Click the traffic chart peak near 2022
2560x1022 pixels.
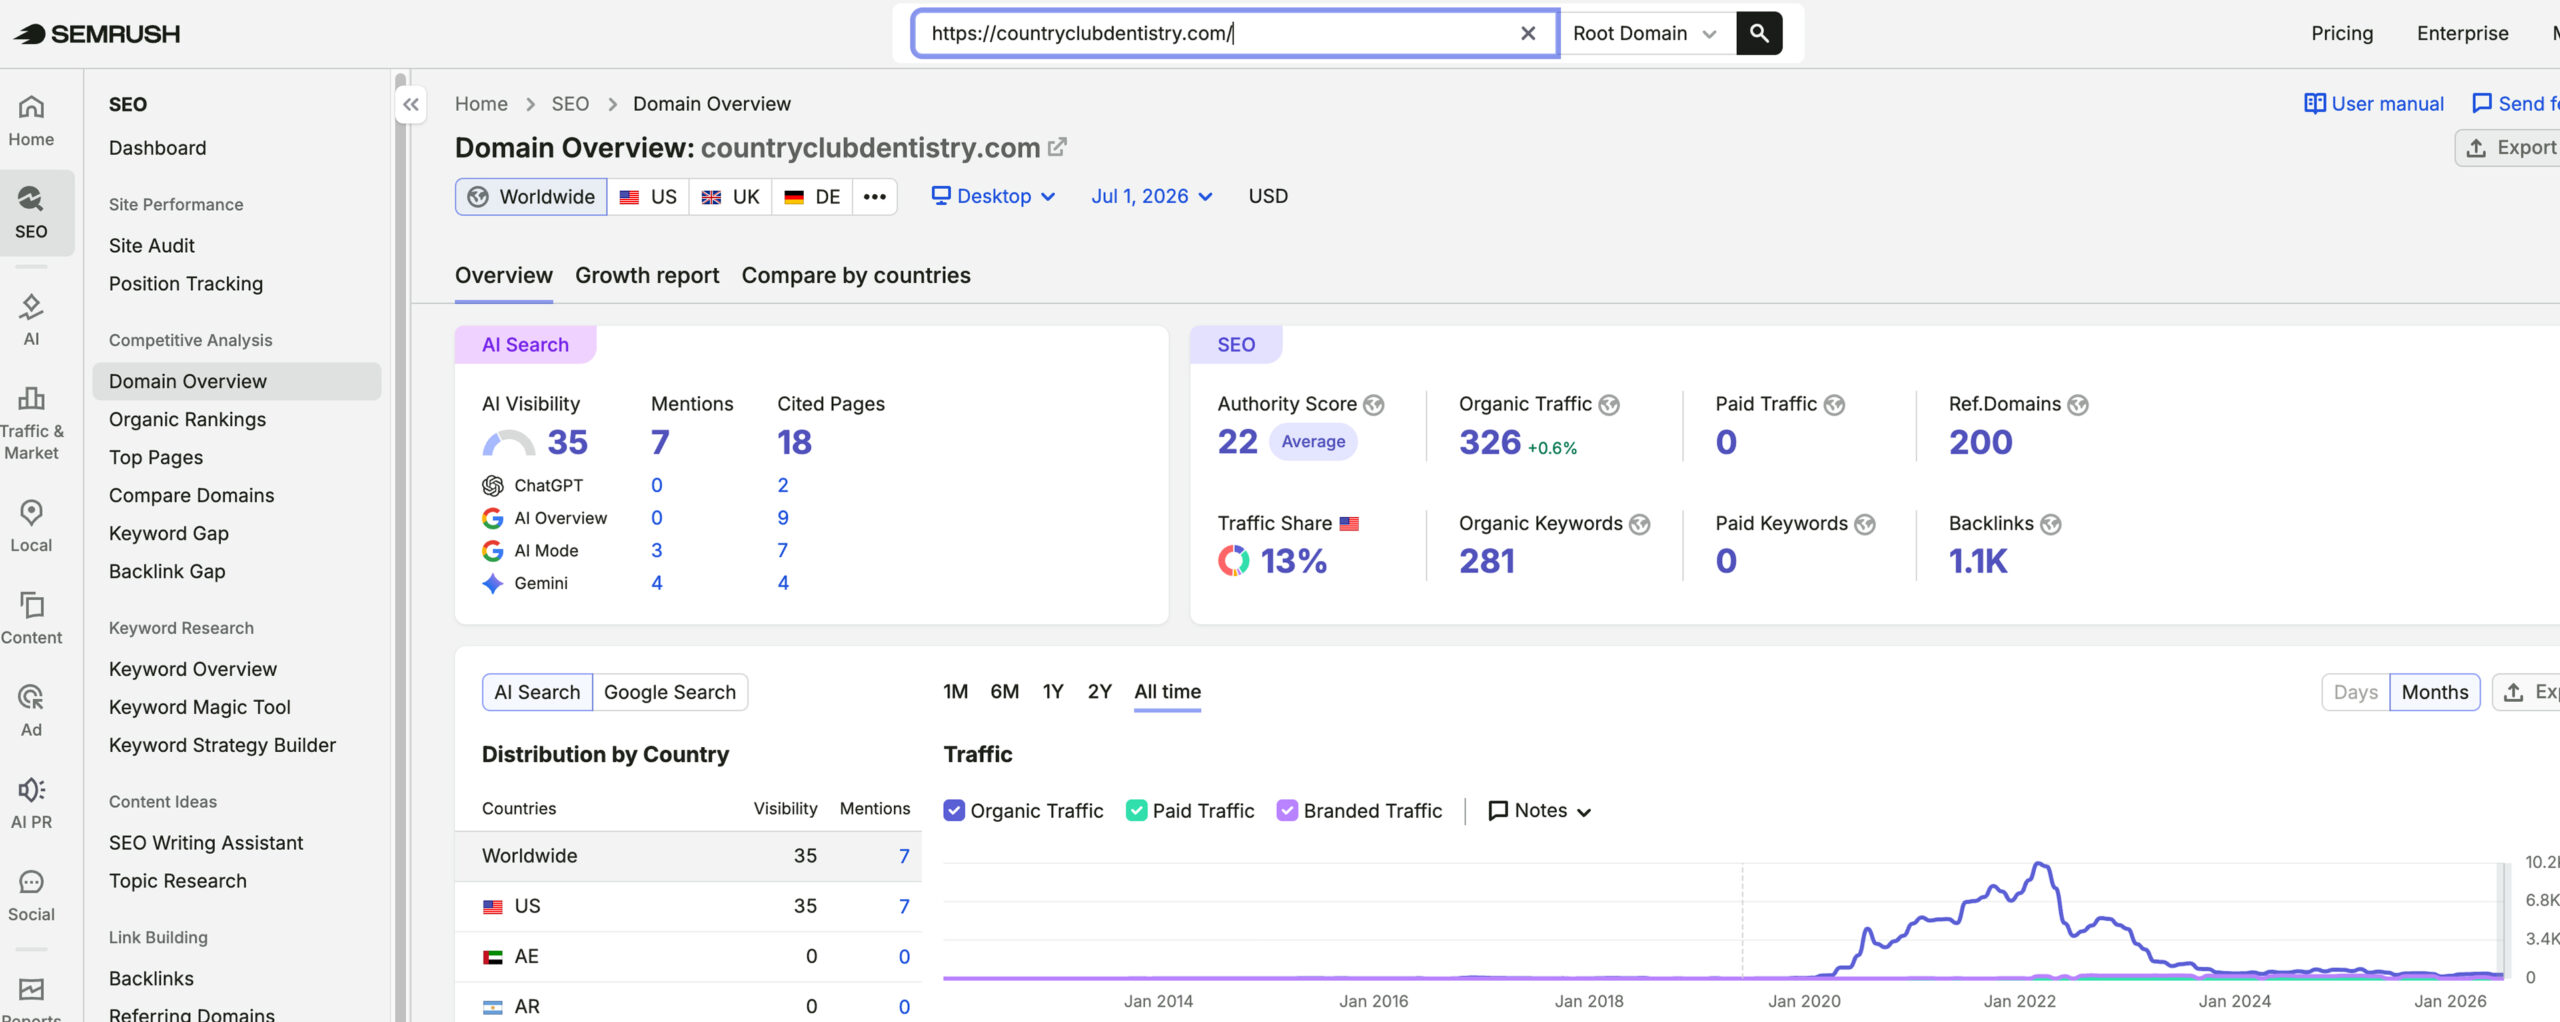point(2039,864)
